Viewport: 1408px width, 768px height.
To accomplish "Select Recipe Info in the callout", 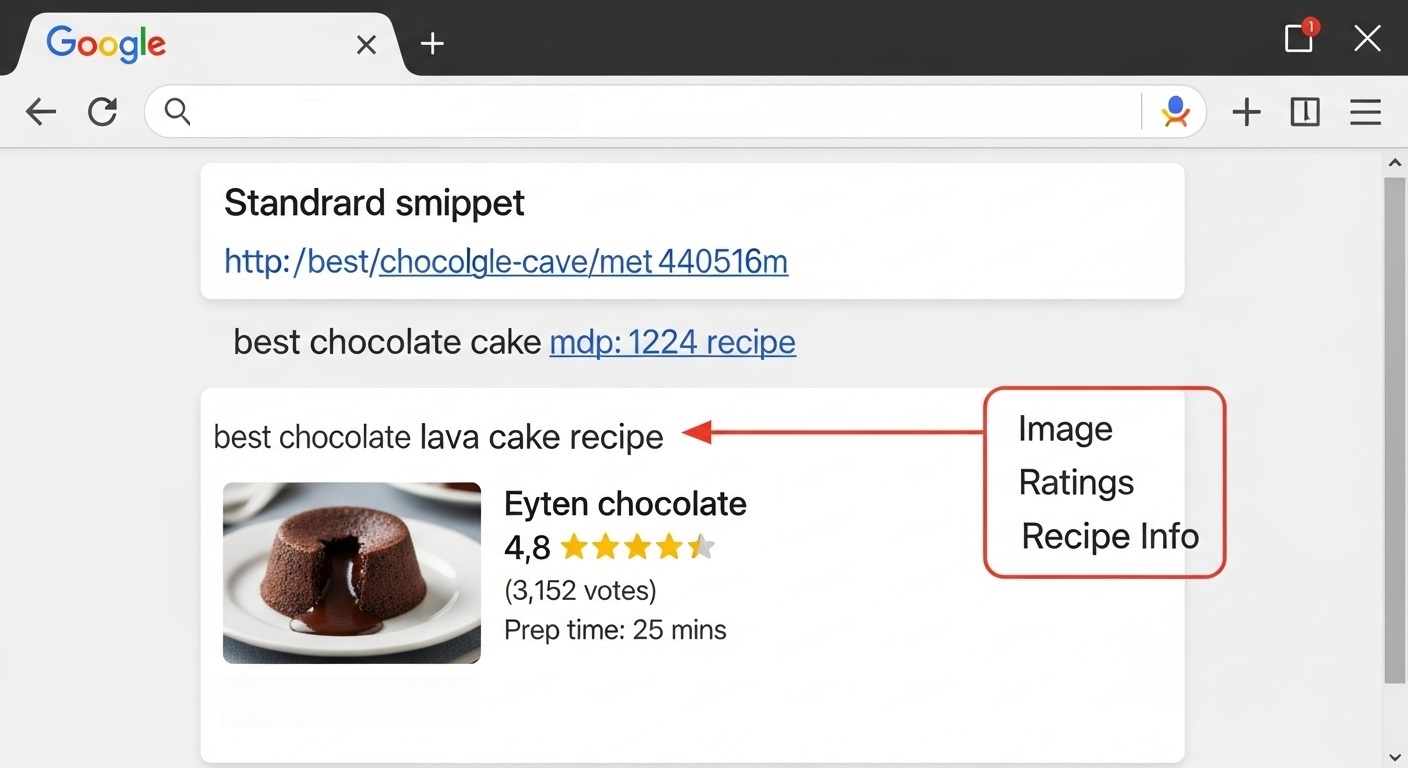I will pos(1109,537).
